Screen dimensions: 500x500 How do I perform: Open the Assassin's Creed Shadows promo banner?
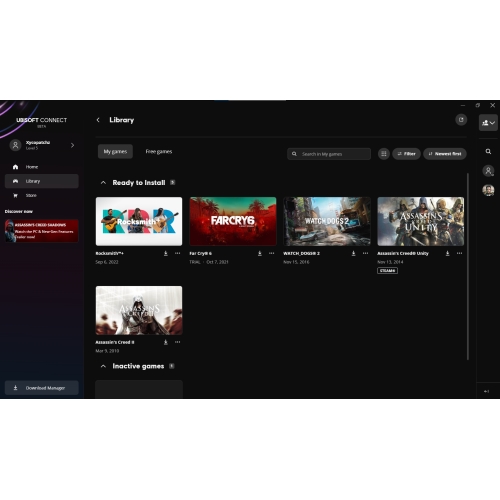tap(42, 231)
